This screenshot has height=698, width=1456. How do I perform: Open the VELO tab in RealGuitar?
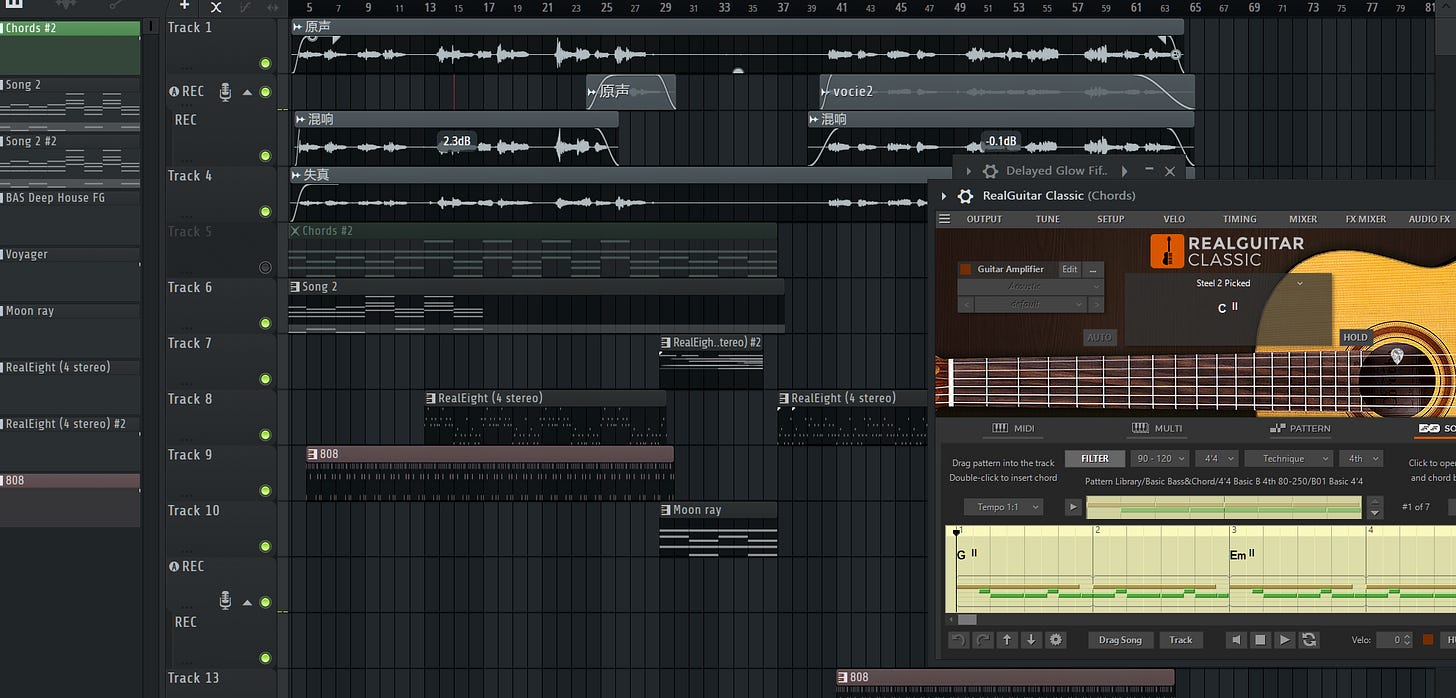(1174, 219)
